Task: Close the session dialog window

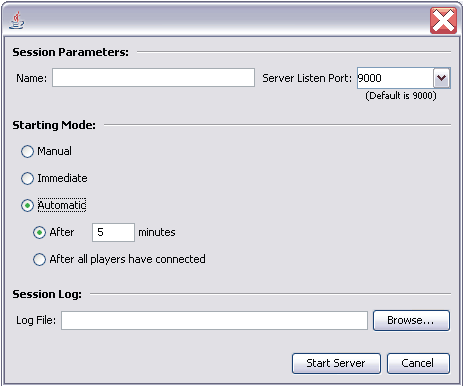Action: tap(443, 21)
